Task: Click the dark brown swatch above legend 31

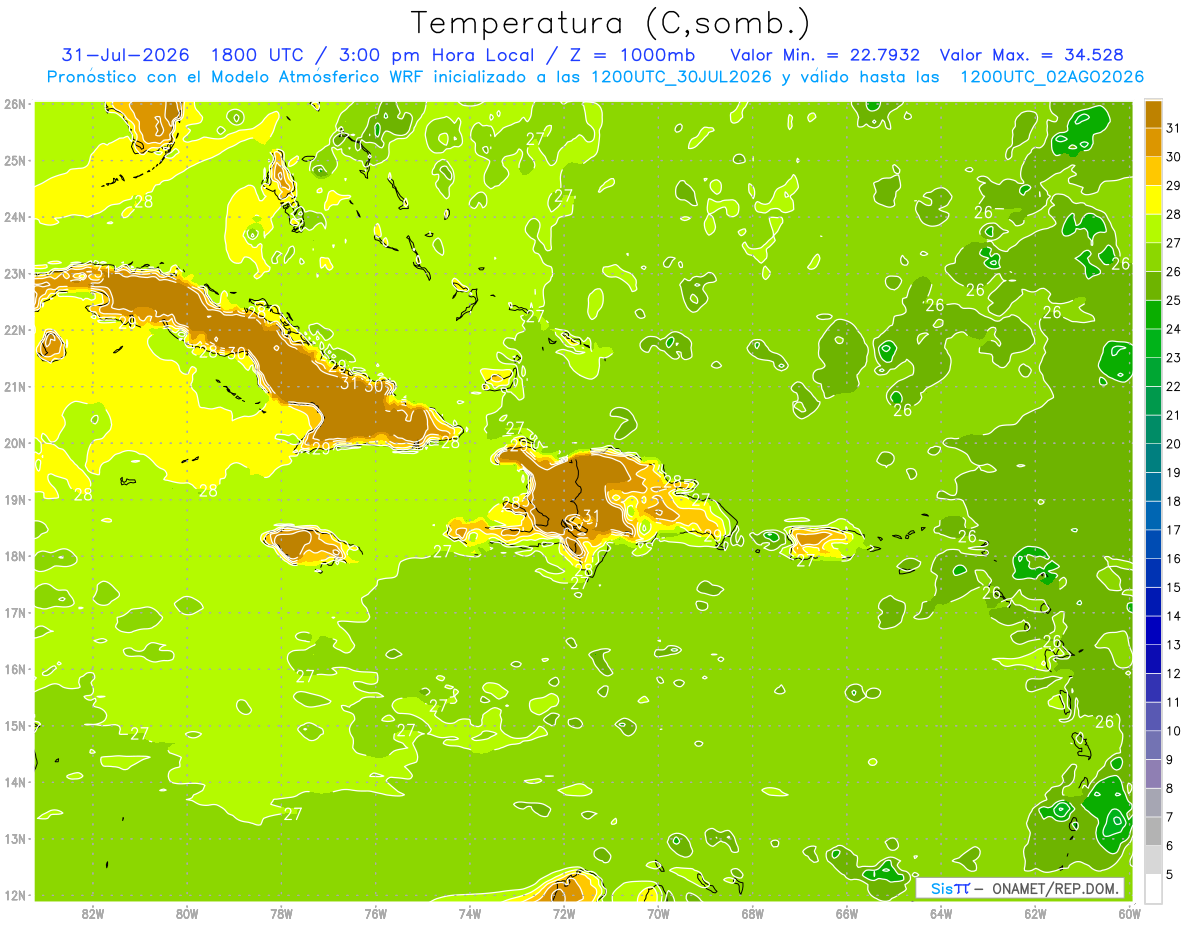Action: 1152,114
